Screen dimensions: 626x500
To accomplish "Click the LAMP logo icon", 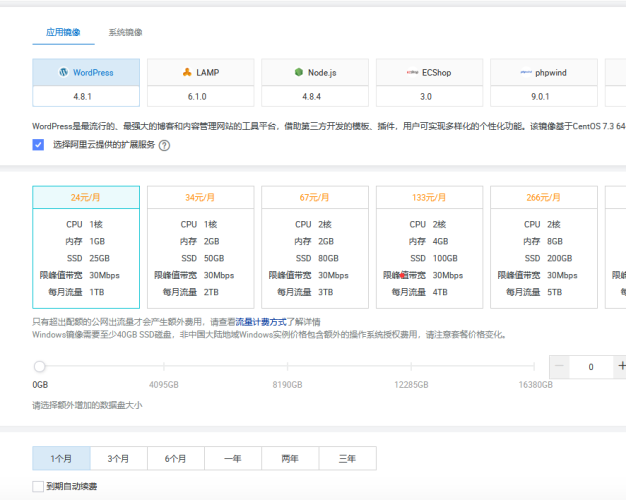I will (x=187, y=72).
